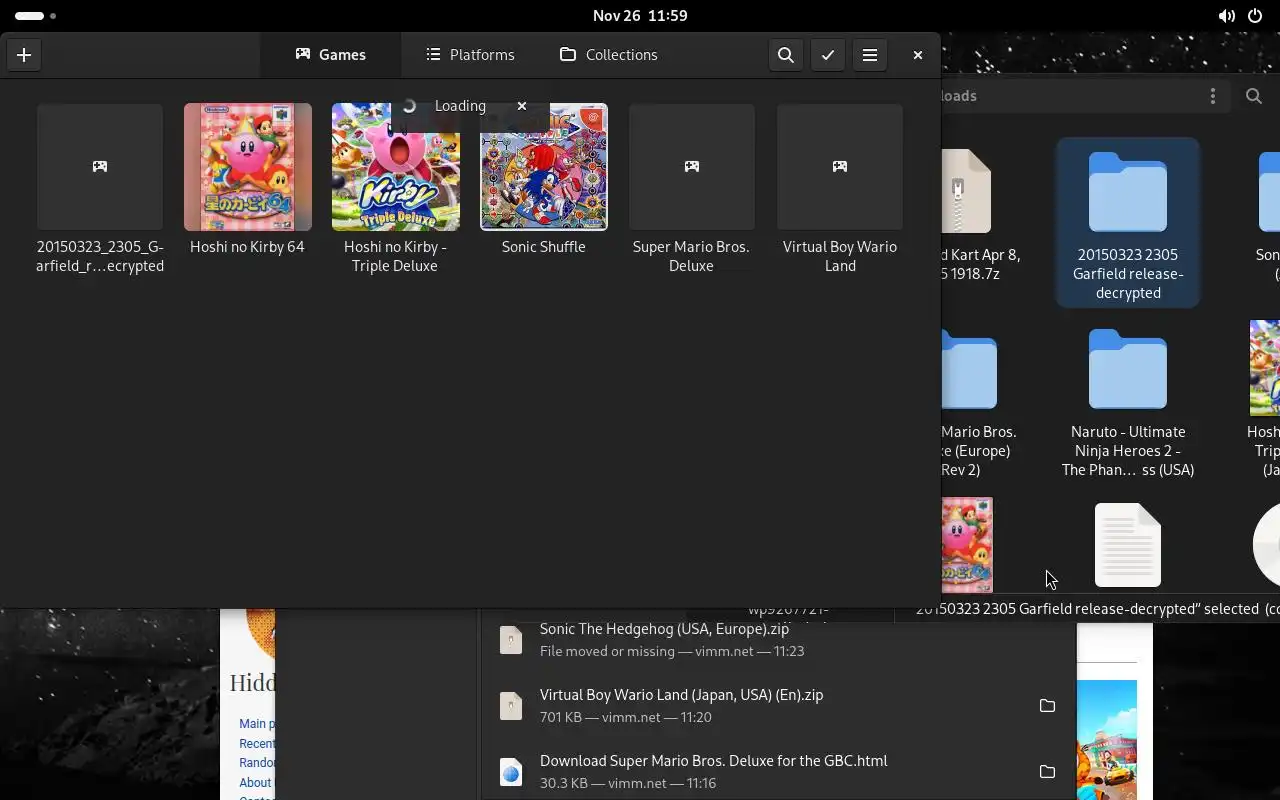Screen dimensions: 1280x800
Task: Open the volume system indicator
Action: (x=1226, y=16)
